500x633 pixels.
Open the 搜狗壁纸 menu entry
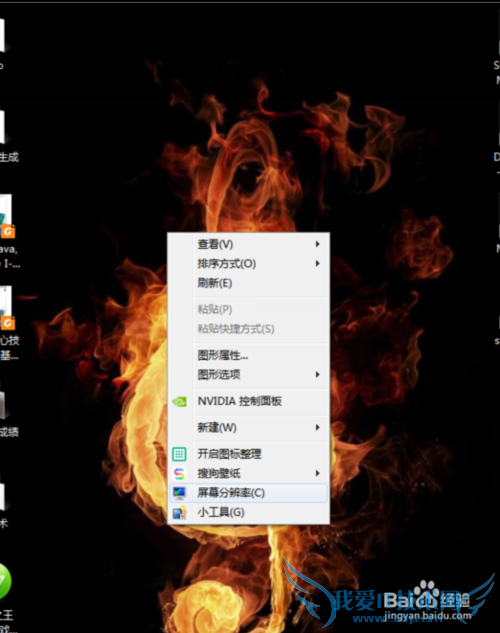tap(248, 474)
